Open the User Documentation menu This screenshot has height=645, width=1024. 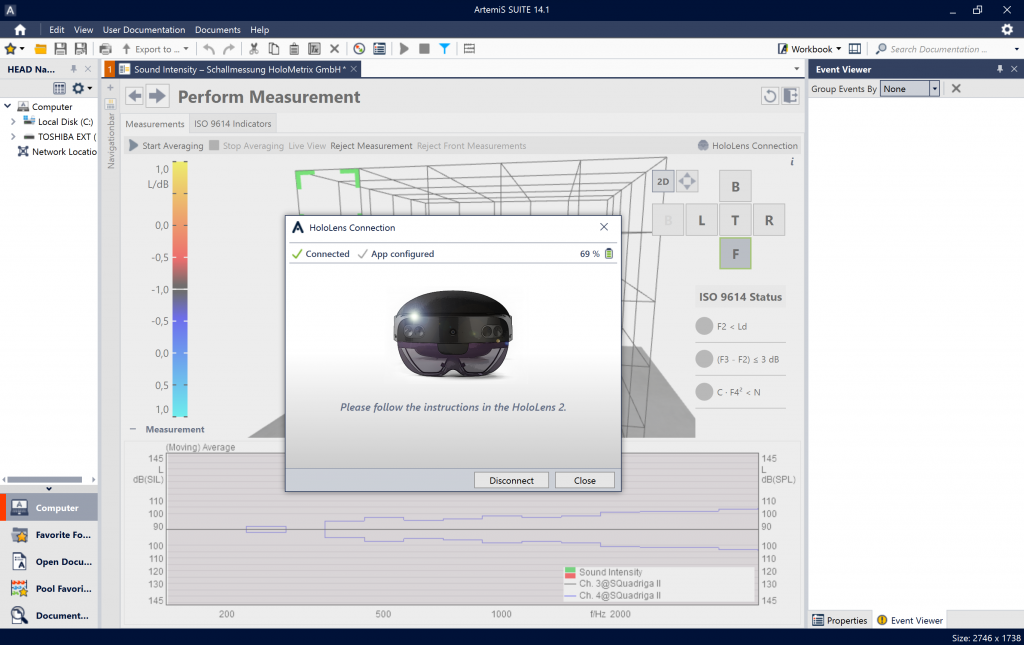coord(144,30)
